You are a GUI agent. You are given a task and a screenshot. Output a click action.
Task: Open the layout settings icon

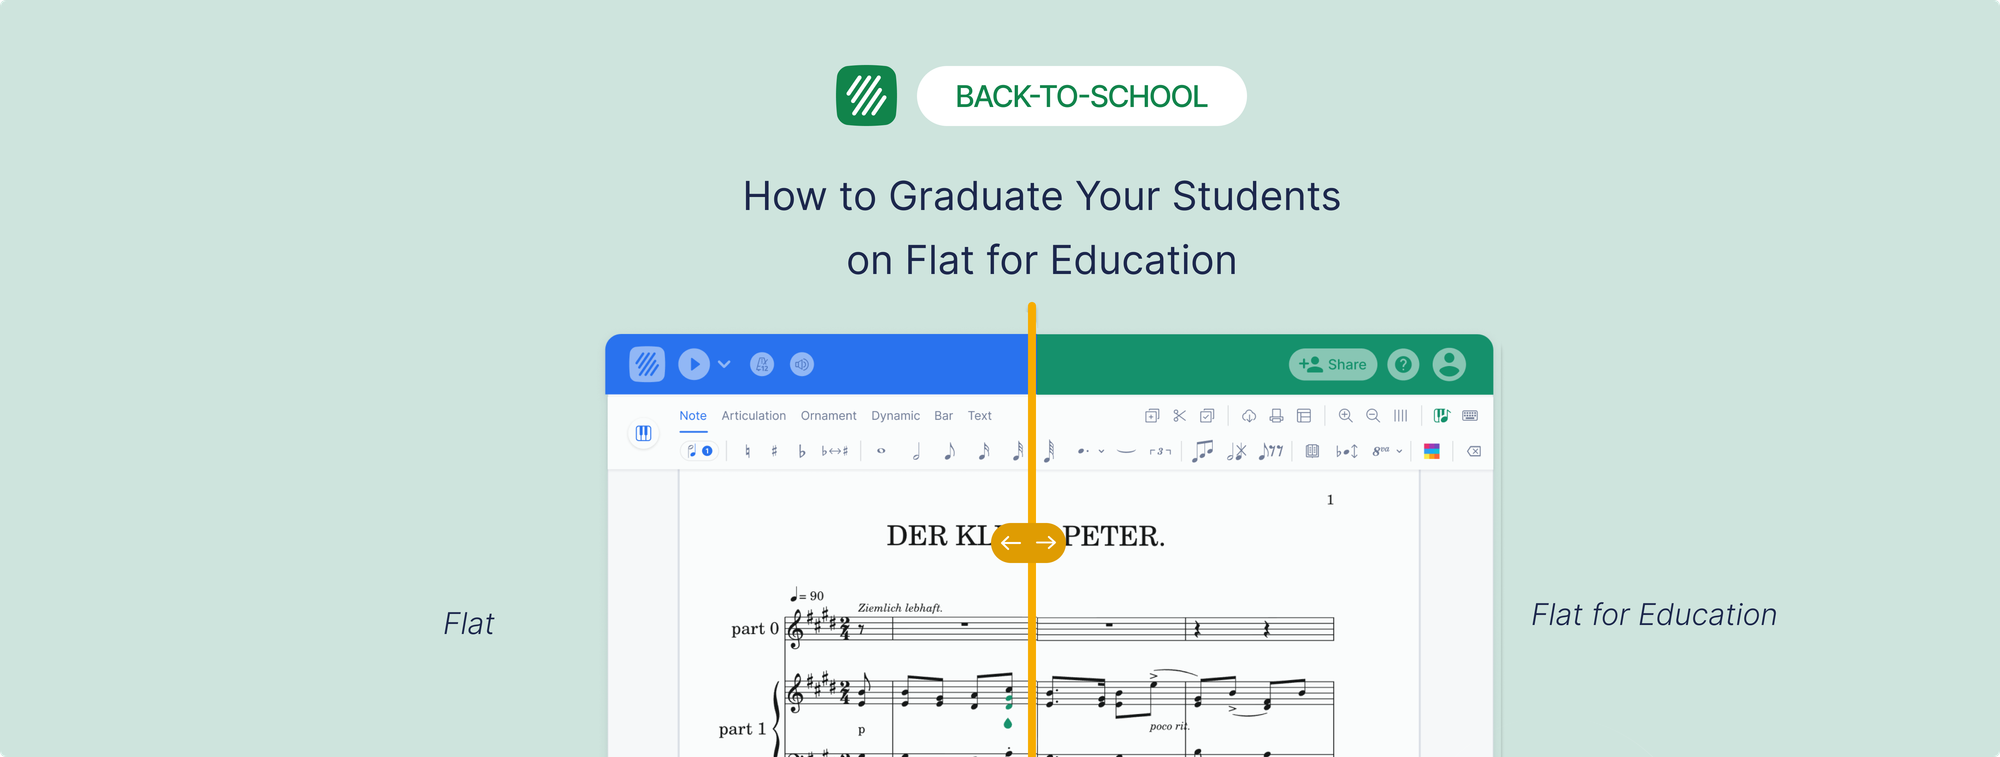(1304, 416)
